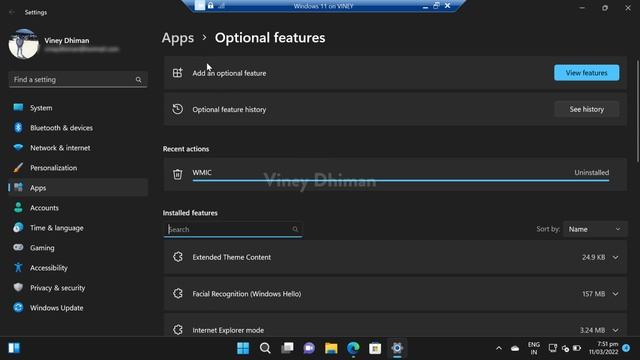
Task: Click the OneDrive cloud tray icon
Action: click(x=515, y=348)
